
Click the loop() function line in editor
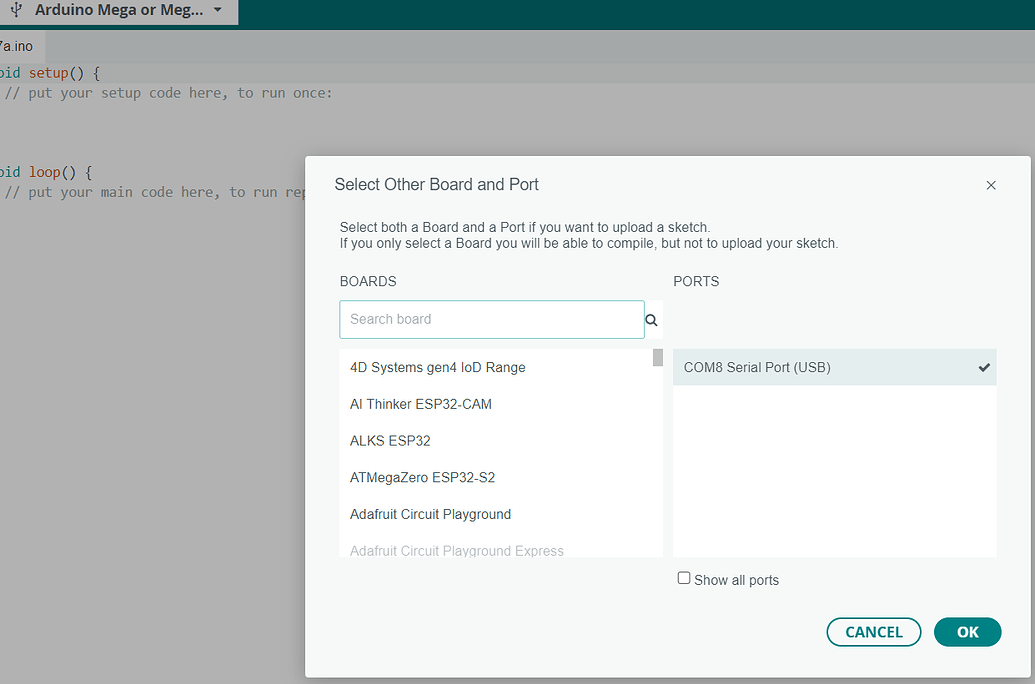(x=46, y=172)
